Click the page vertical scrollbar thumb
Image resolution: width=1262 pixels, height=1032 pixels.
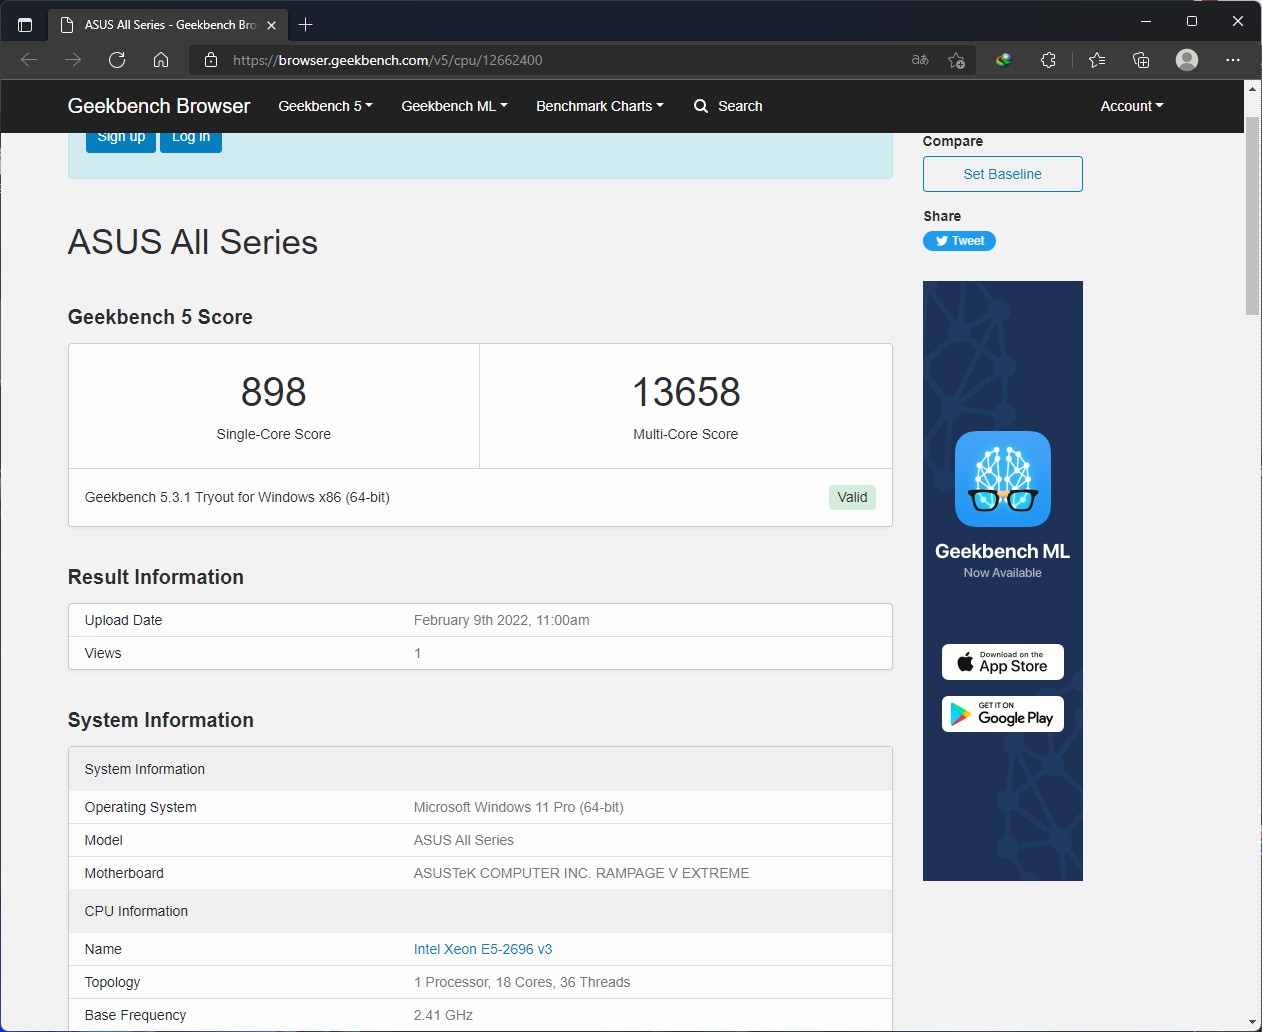click(x=1252, y=215)
